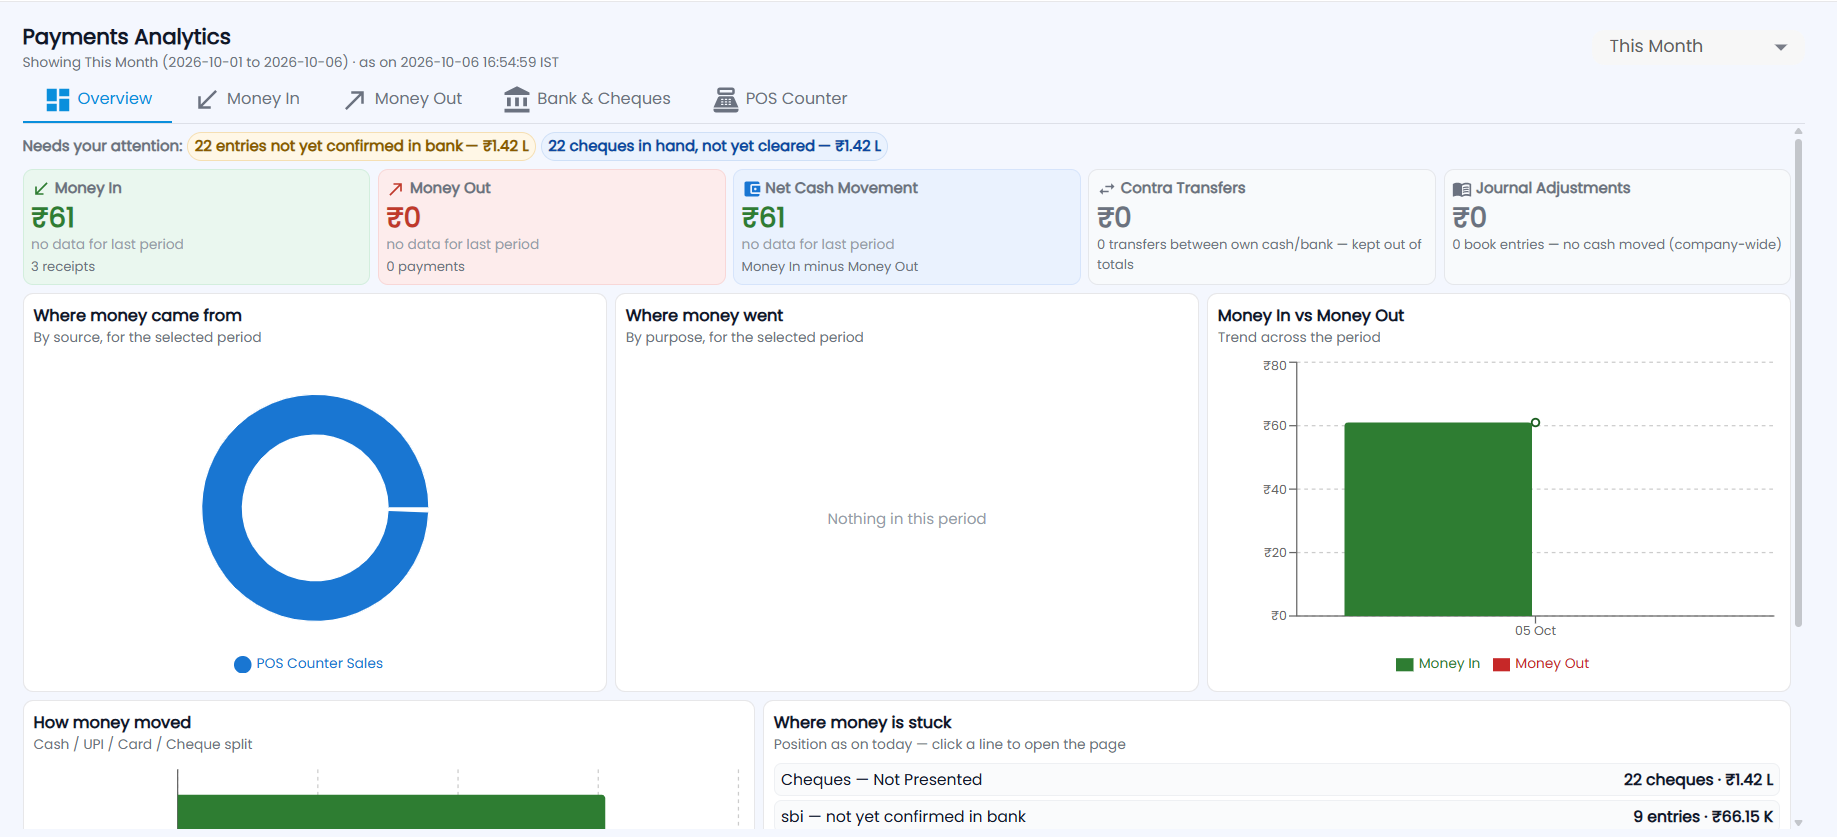Screen dimensions: 1837x837
Task: Click the 'How money moved' heading
Action: (x=112, y=723)
